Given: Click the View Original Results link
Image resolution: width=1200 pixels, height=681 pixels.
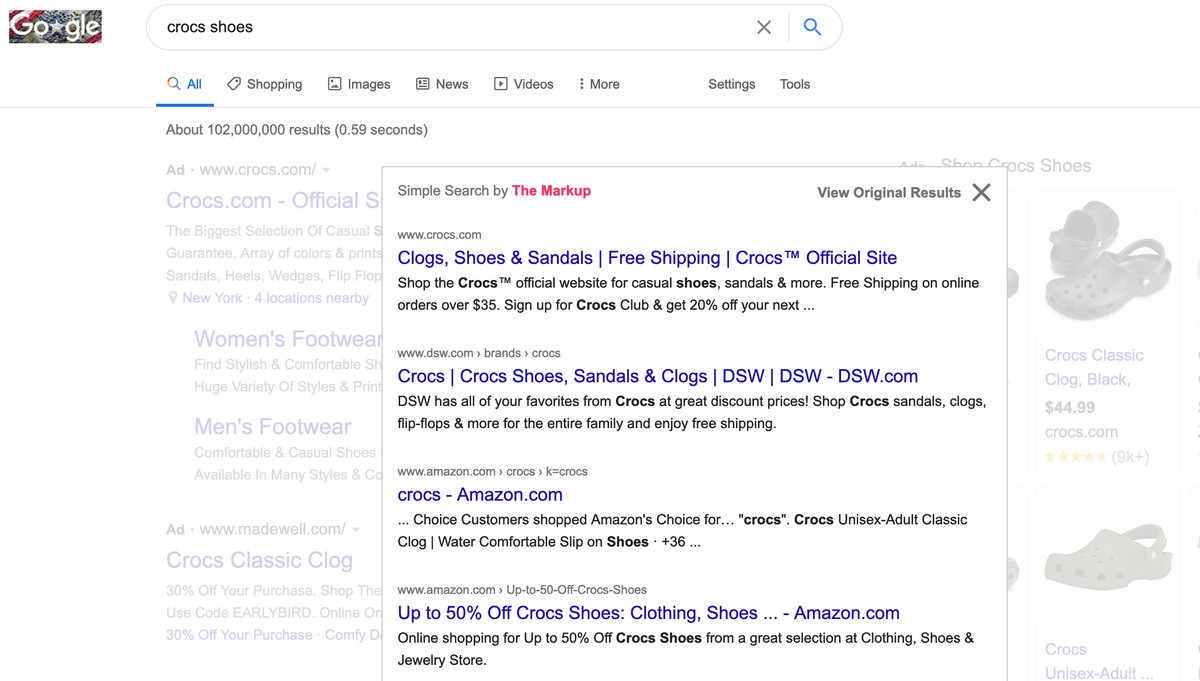Looking at the screenshot, I should (x=888, y=192).
